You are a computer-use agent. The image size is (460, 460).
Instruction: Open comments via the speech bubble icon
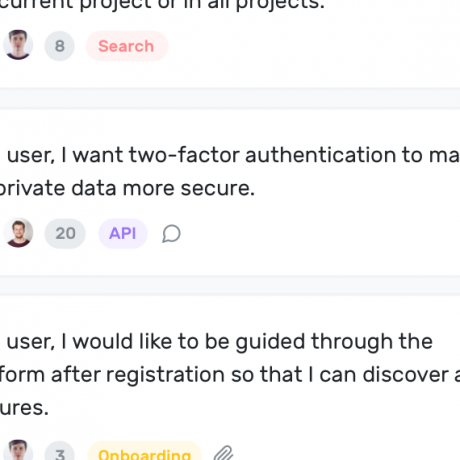(x=171, y=234)
